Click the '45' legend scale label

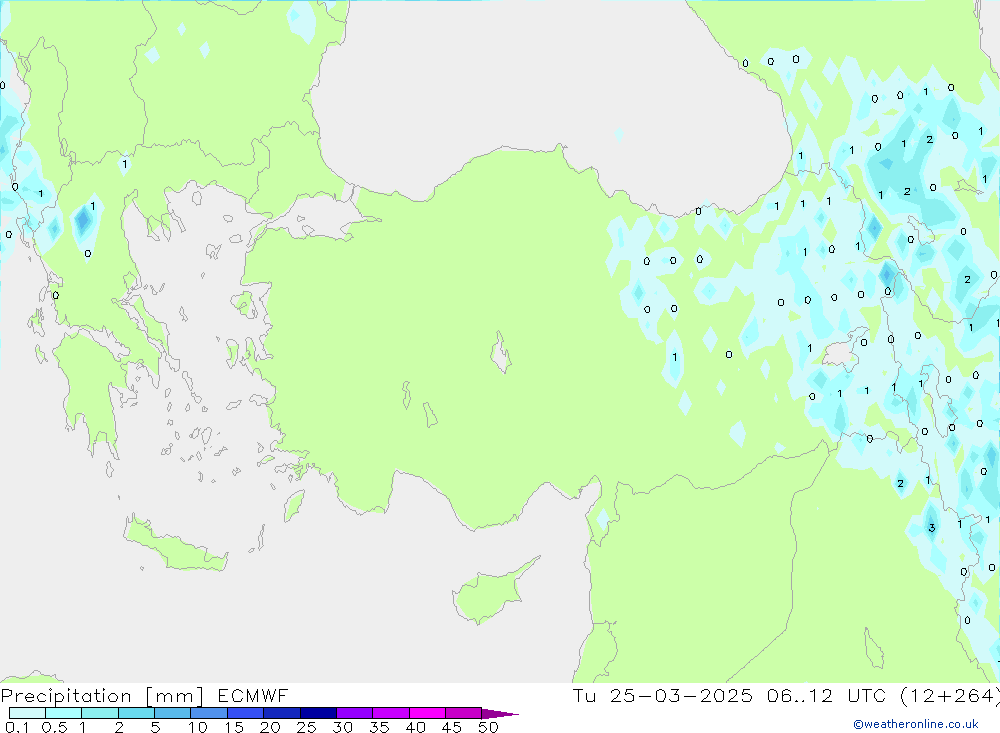[x=452, y=727]
